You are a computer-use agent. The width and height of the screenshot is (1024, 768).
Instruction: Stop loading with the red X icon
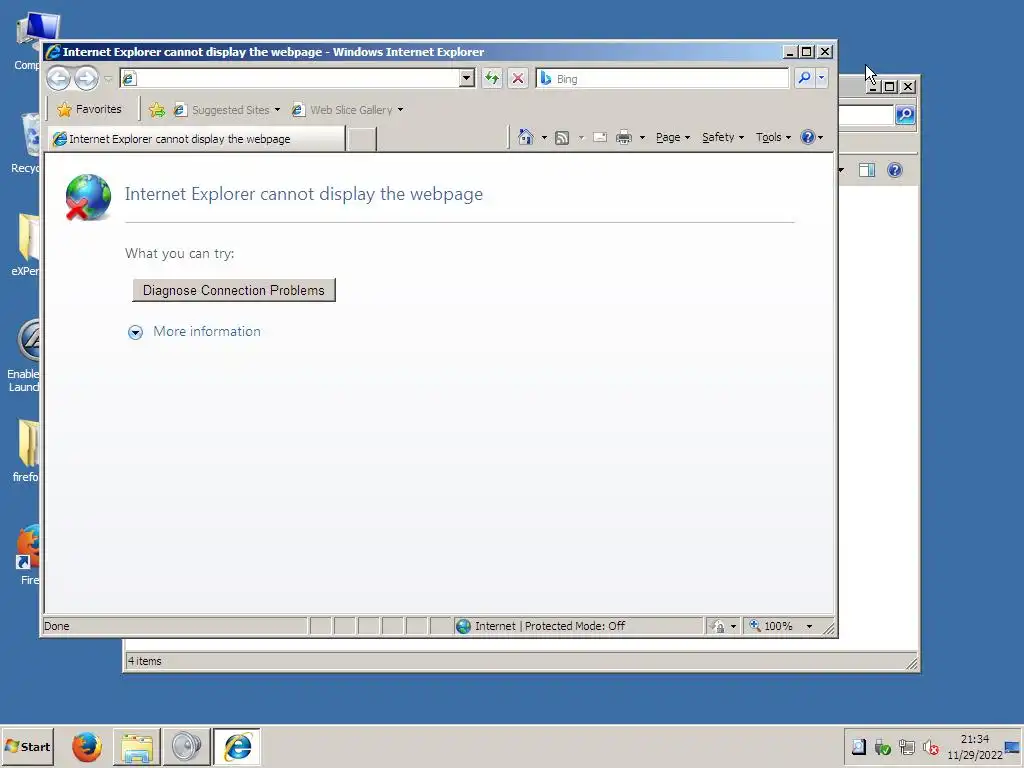click(518, 78)
